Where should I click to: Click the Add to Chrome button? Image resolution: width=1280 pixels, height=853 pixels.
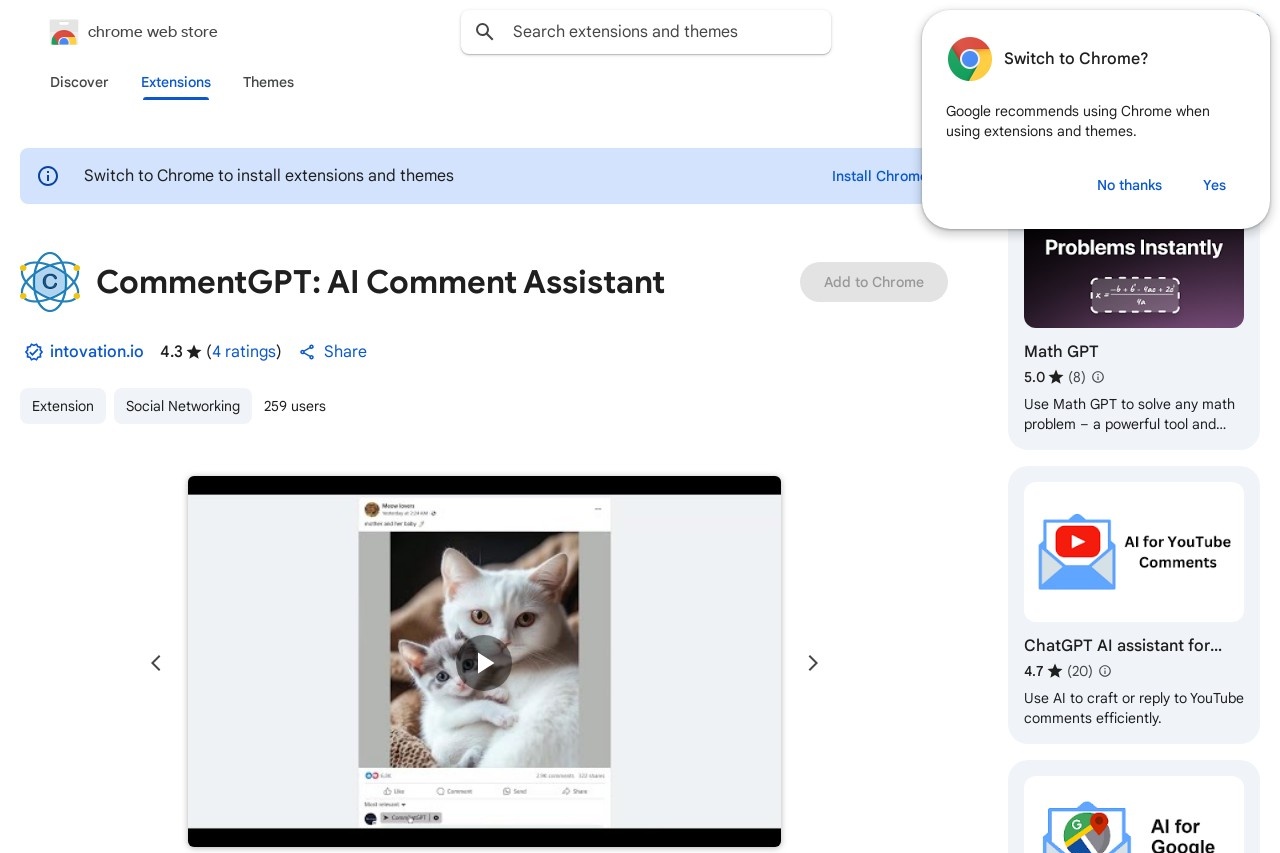click(x=874, y=282)
